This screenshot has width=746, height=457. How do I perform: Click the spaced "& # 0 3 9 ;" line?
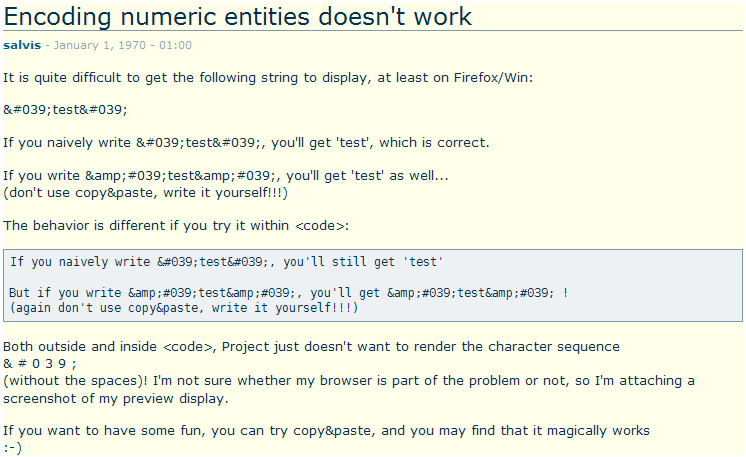pyautogui.click(x=39, y=364)
